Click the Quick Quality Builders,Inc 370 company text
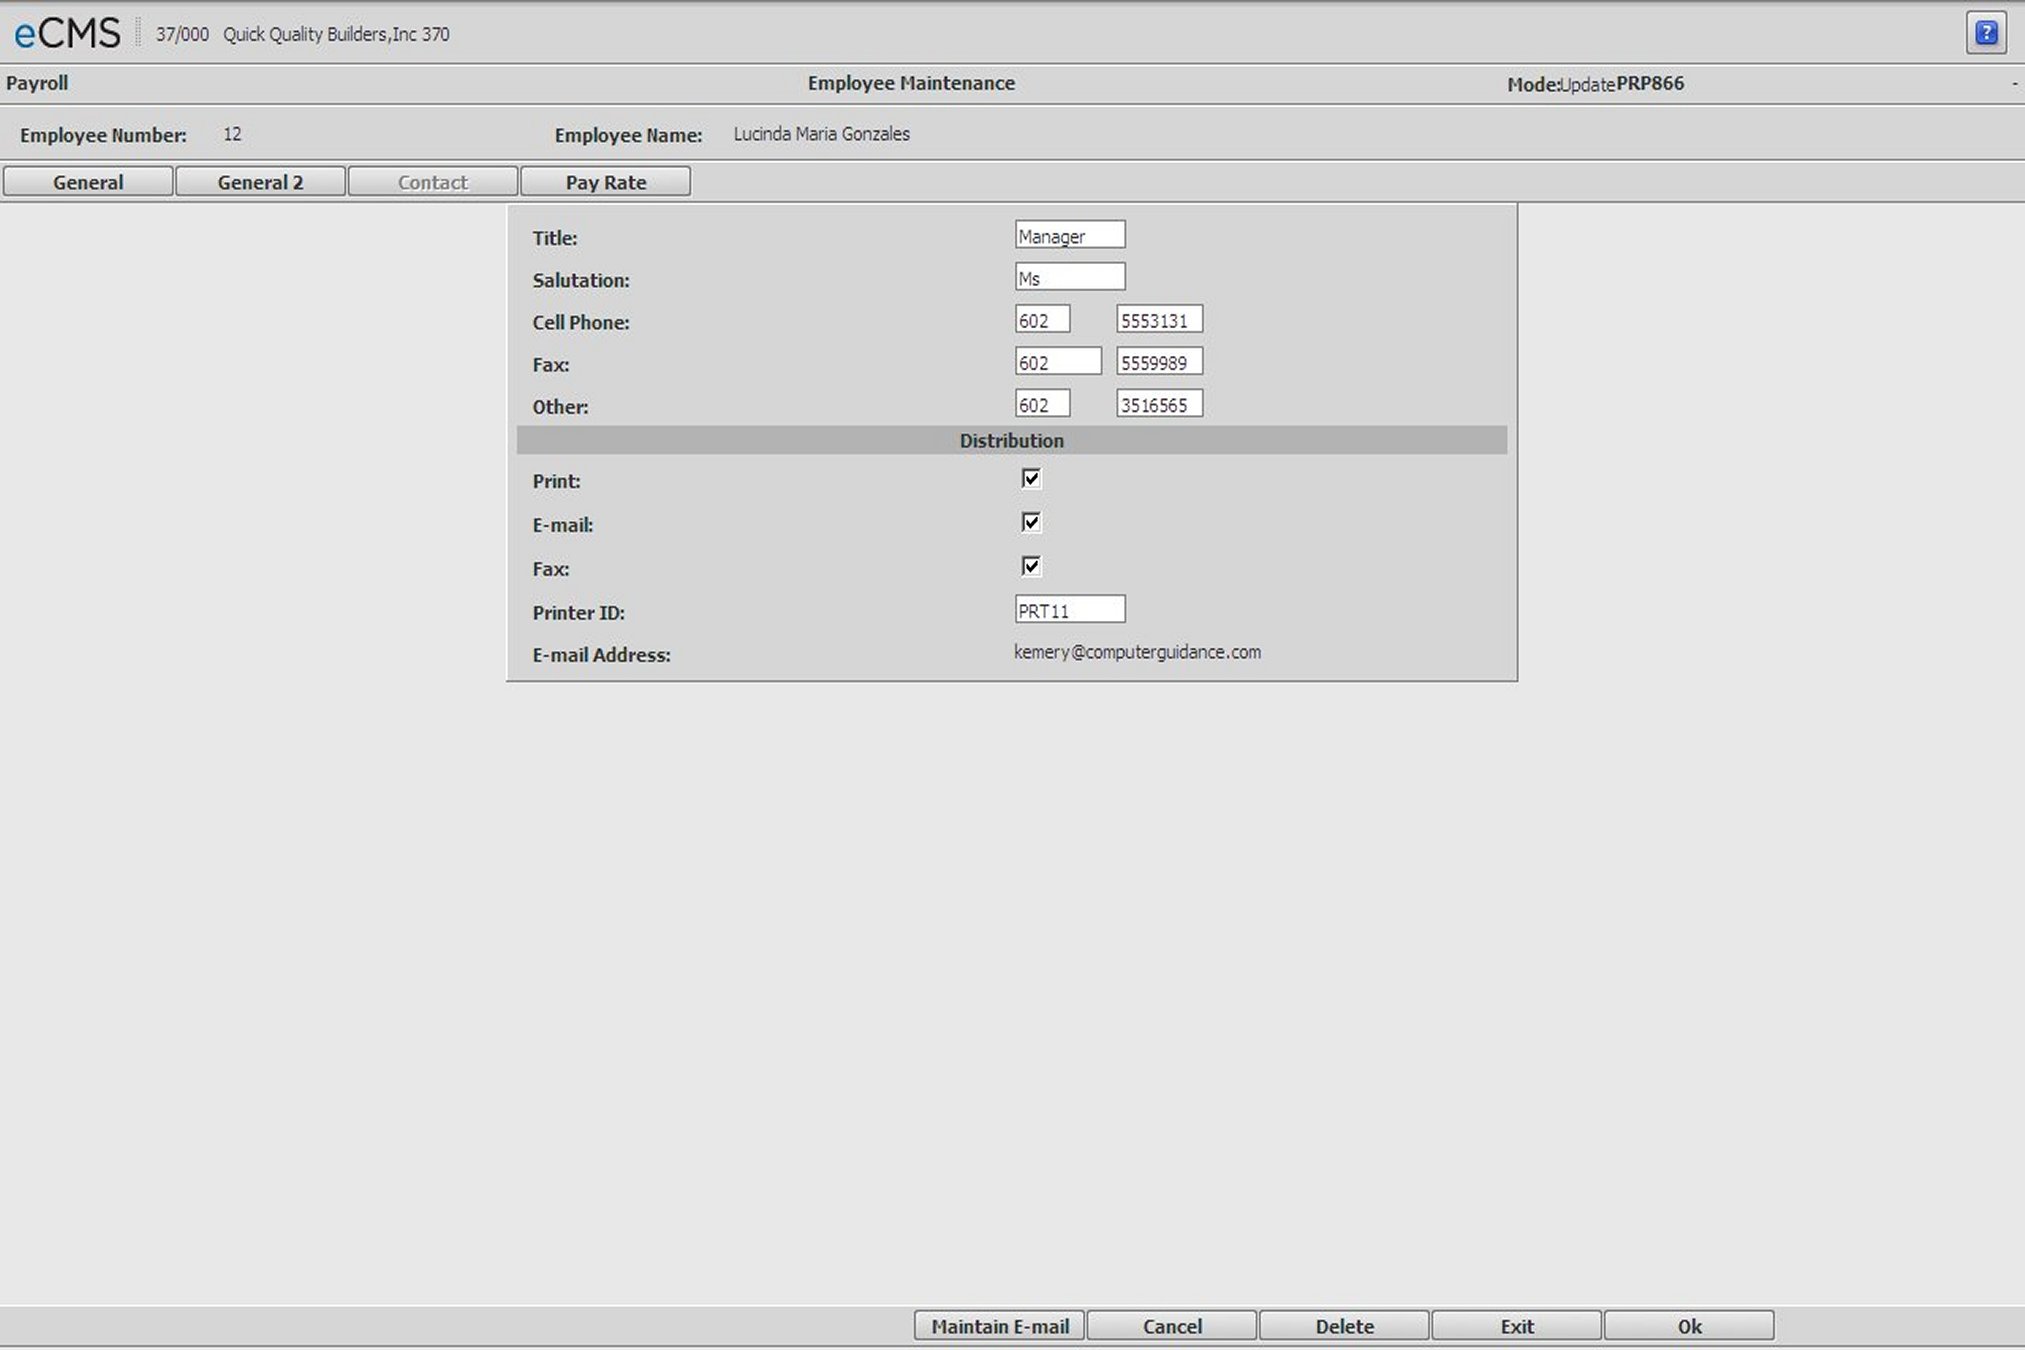The width and height of the screenshot is (2025, 1350). 336,34
